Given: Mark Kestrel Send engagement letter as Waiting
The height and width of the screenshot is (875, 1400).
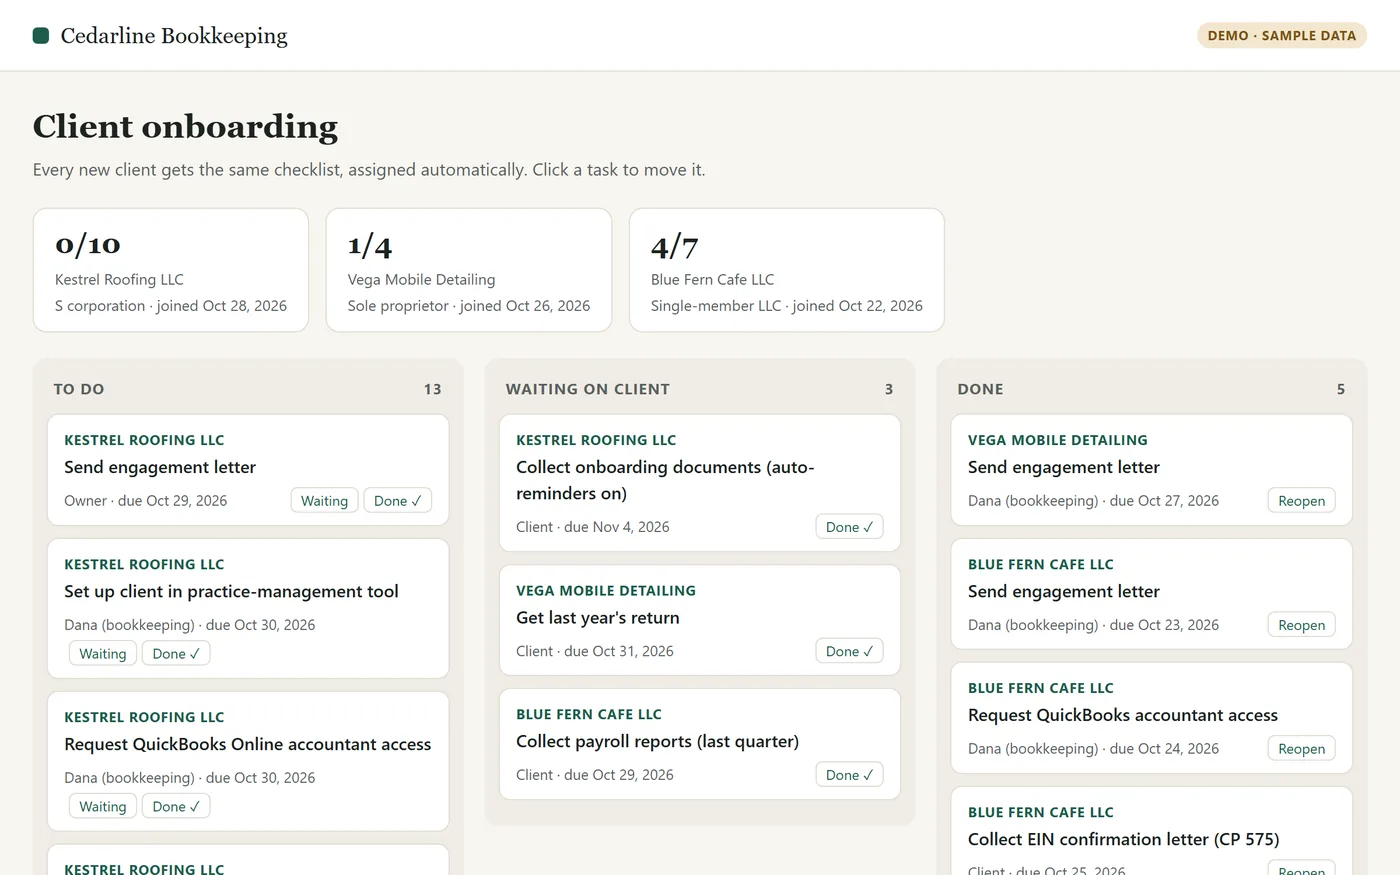Looking at the screenshot, I should pyautogui.click(x=324, y=501).
